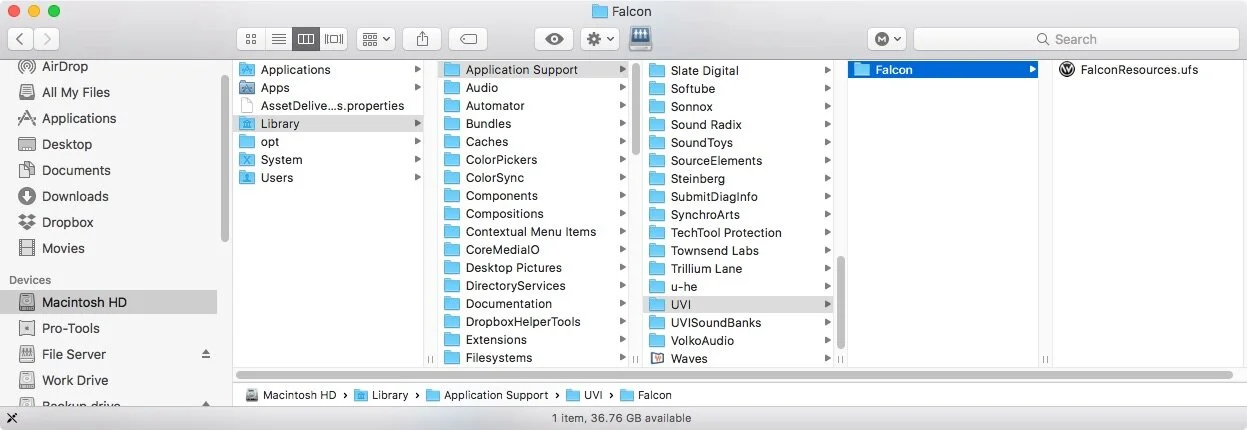This screenshot has width=1247, height=430.
Task: Click the Quick Look eye button
Action: (x=554, y=39)
